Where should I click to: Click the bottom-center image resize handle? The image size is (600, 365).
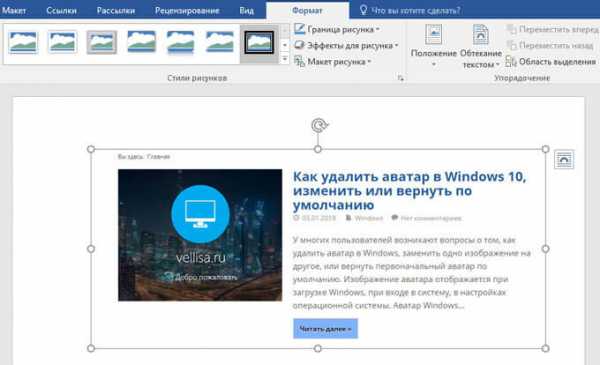(318, 349)
